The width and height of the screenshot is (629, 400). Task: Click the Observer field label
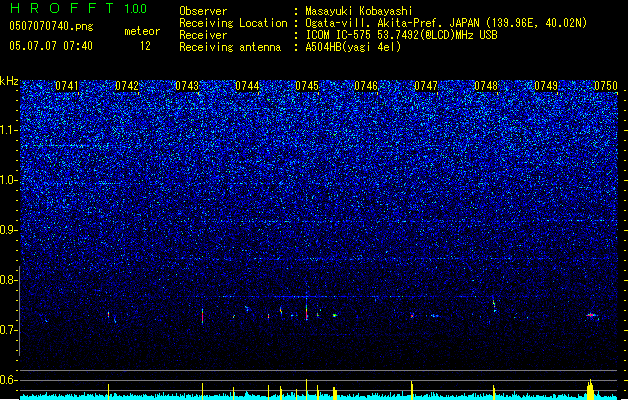coord(203,11)
